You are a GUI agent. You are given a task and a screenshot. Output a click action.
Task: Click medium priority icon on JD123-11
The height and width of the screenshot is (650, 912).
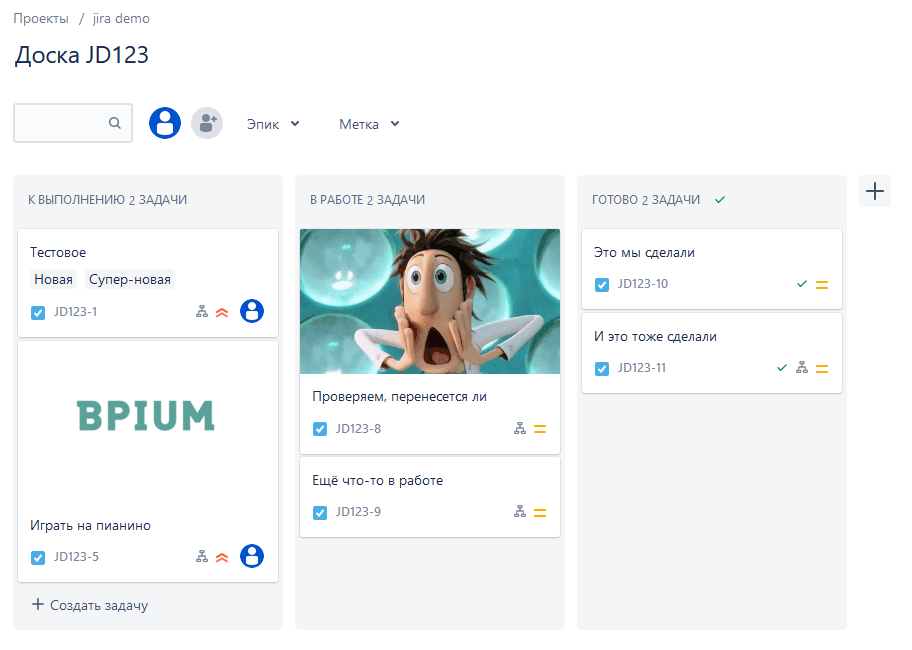coord(822,369)
